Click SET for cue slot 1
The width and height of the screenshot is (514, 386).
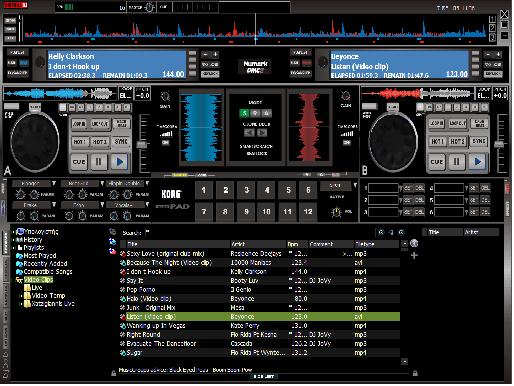pos(408,189)
